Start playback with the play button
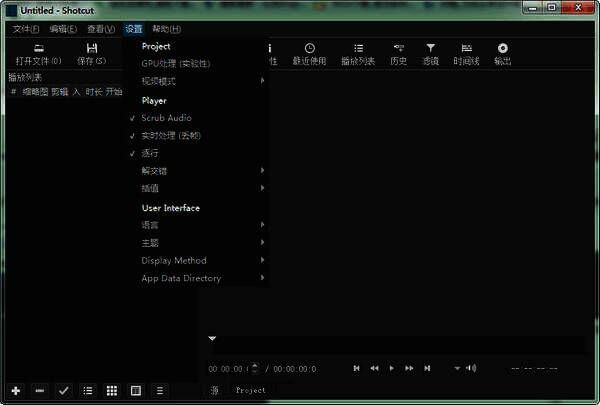This screenshot has width=600, height=405. [391, 368]
